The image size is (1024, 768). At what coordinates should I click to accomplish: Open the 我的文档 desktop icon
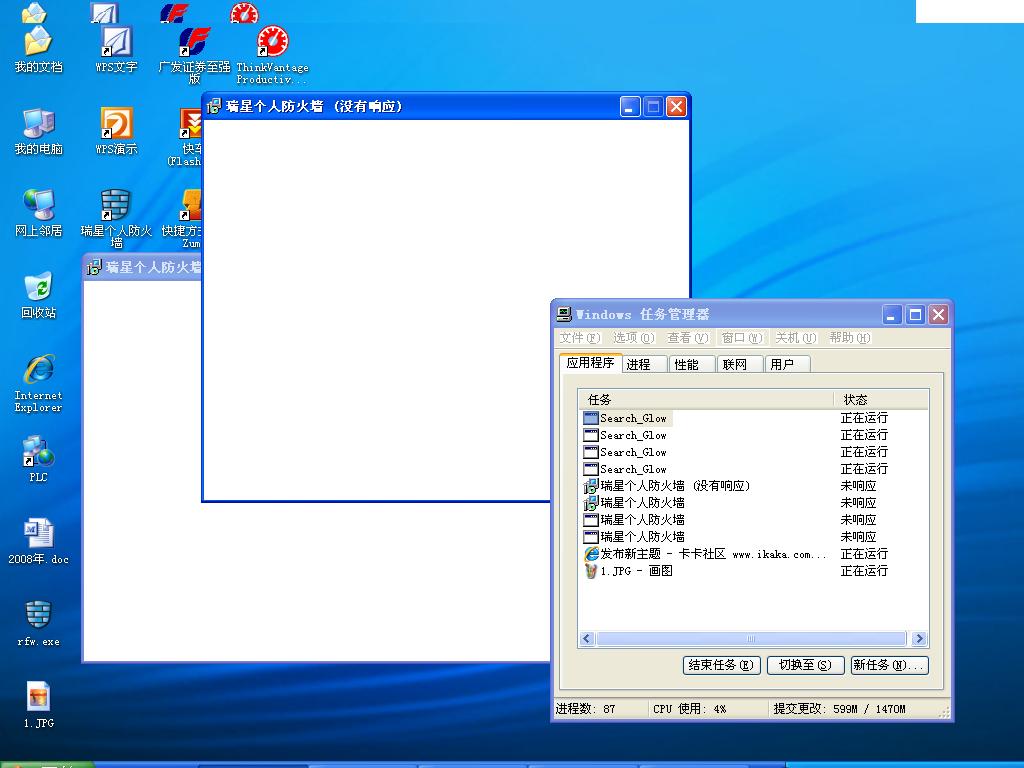point(38,49)
